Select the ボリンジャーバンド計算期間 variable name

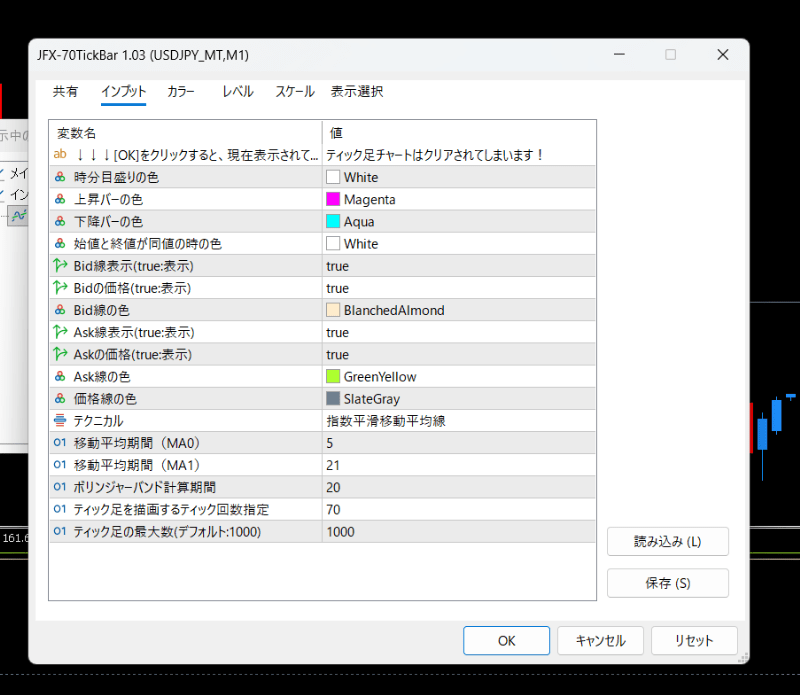click(144, 487)
